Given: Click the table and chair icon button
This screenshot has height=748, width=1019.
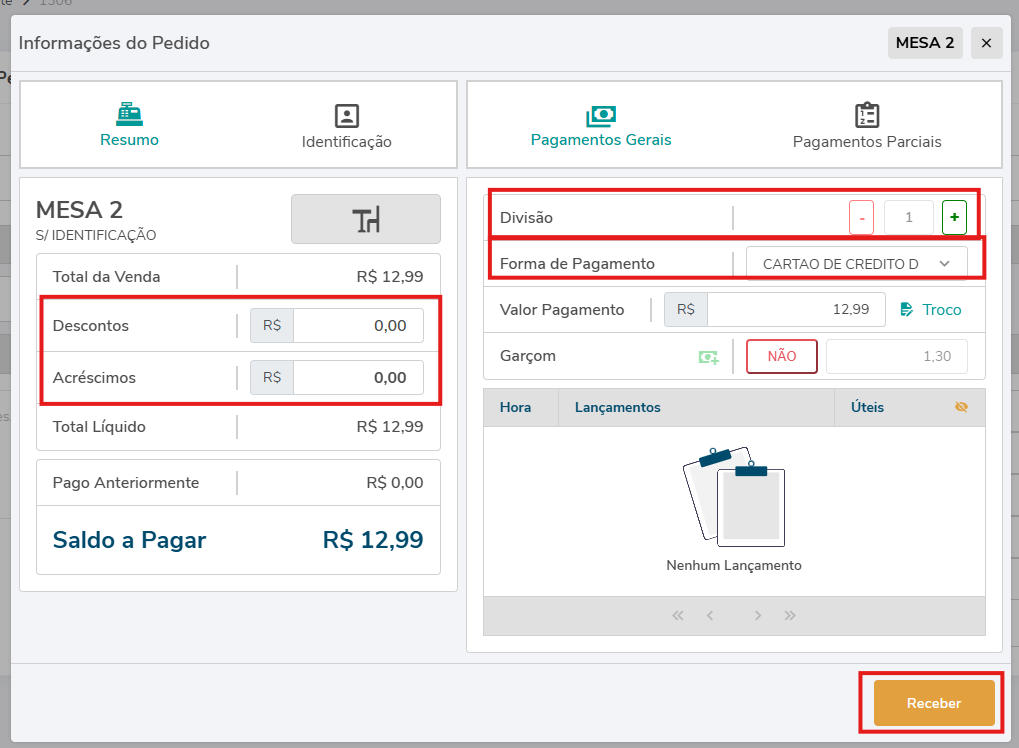Looking at the screenshot, I should (x=366, y=220).
